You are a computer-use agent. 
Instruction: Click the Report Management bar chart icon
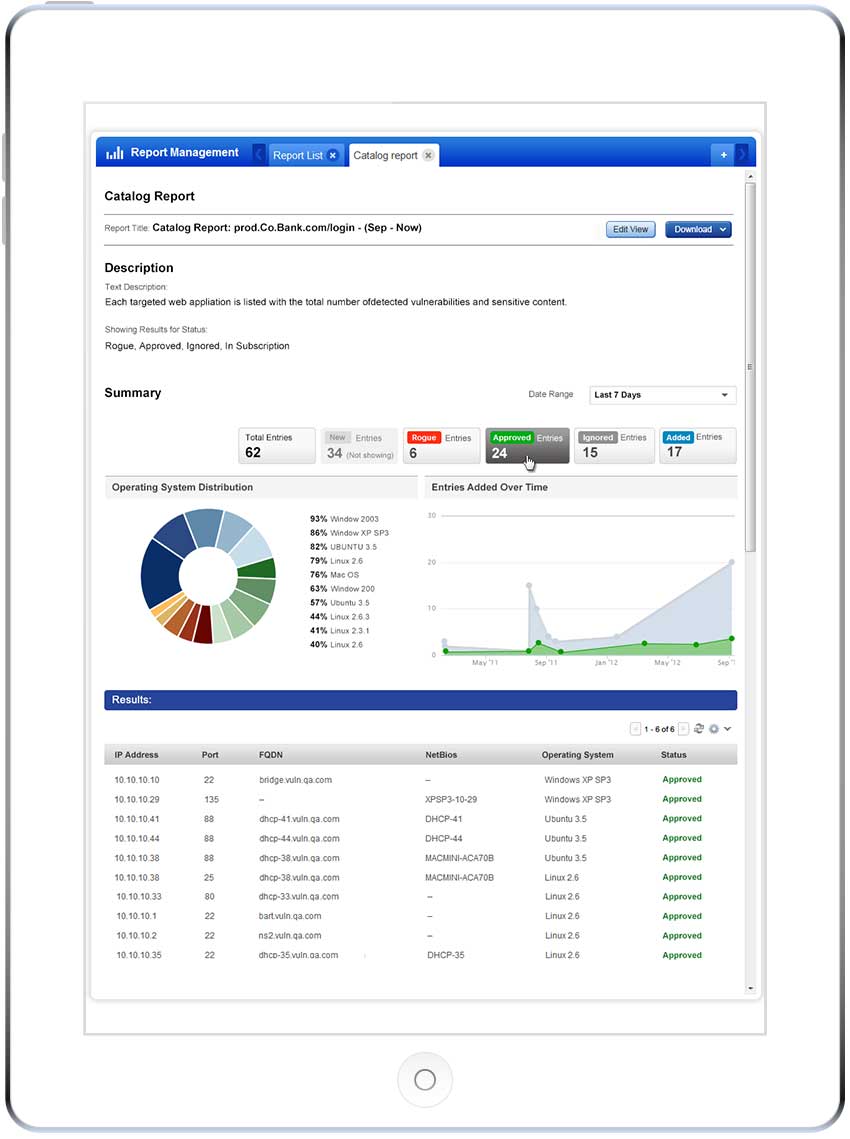pos(113,152)
